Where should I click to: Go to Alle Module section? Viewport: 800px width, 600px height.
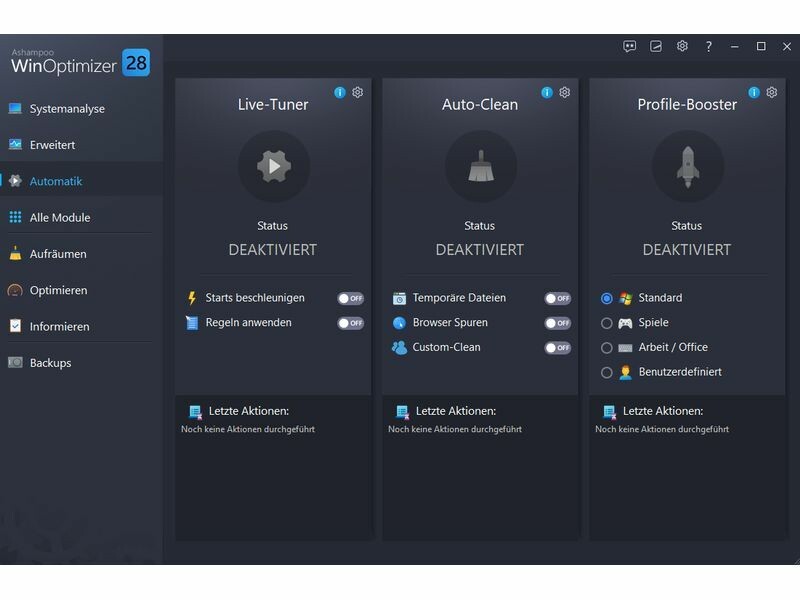60,218
